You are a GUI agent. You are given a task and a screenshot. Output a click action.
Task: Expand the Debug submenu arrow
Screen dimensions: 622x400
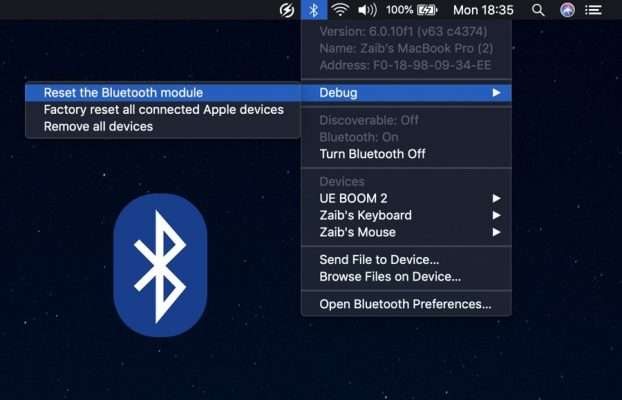(496, 93)
